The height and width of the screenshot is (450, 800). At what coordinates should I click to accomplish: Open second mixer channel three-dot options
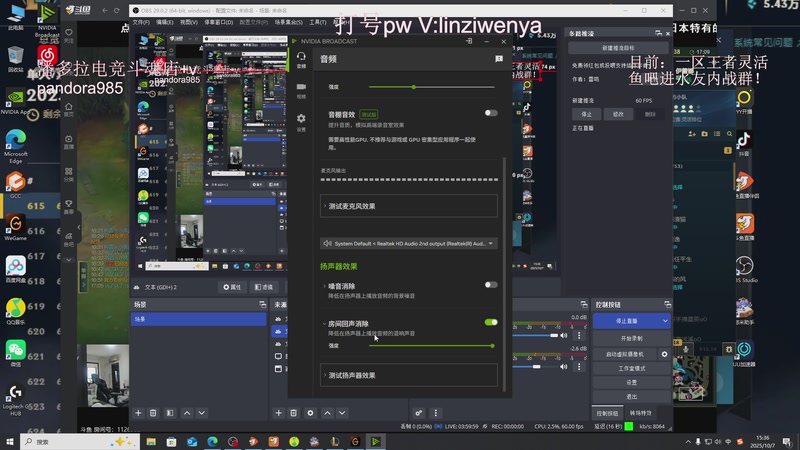[579, 366]
